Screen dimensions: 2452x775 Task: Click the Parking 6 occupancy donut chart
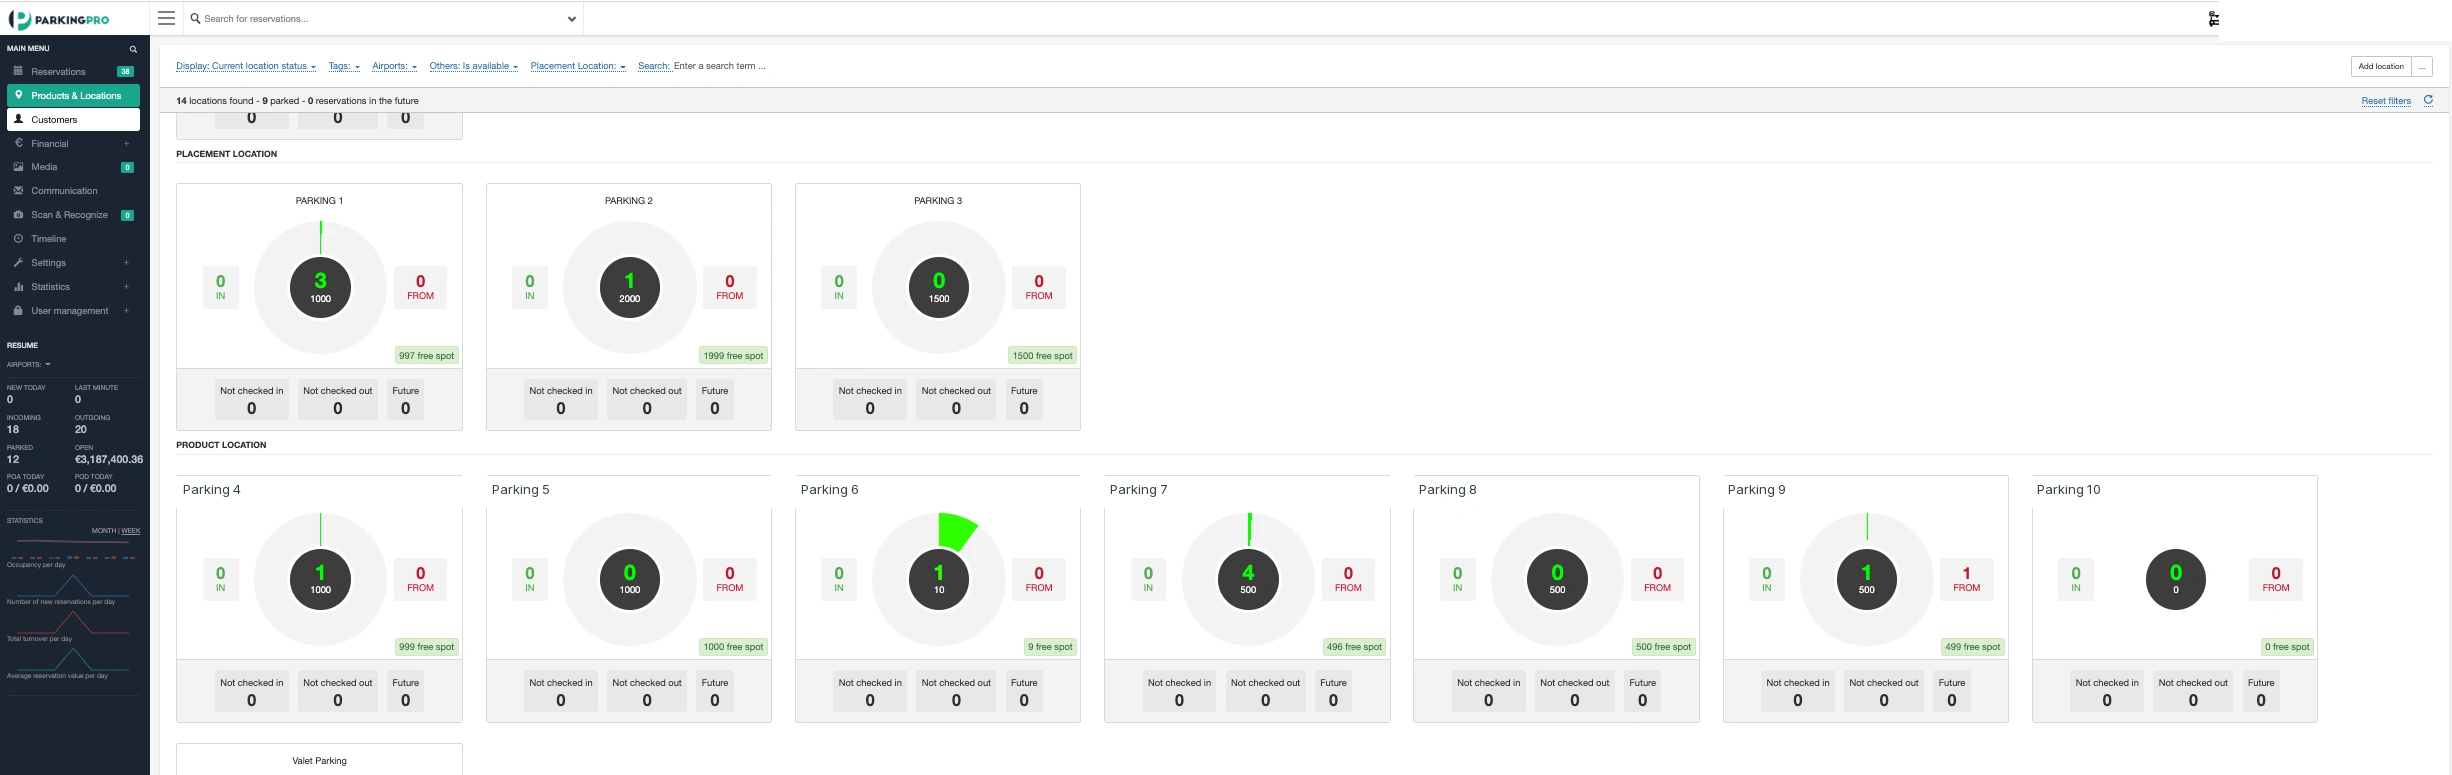point(938,579)
